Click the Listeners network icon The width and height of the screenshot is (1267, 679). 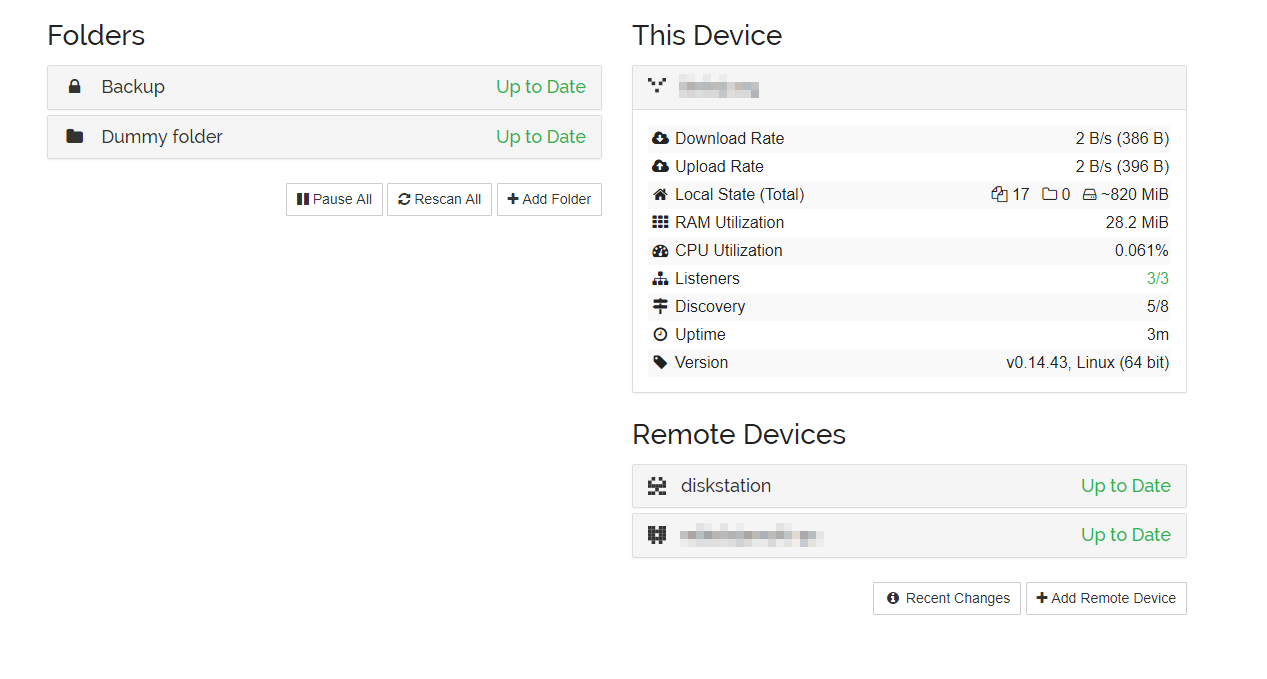point(660,278)
